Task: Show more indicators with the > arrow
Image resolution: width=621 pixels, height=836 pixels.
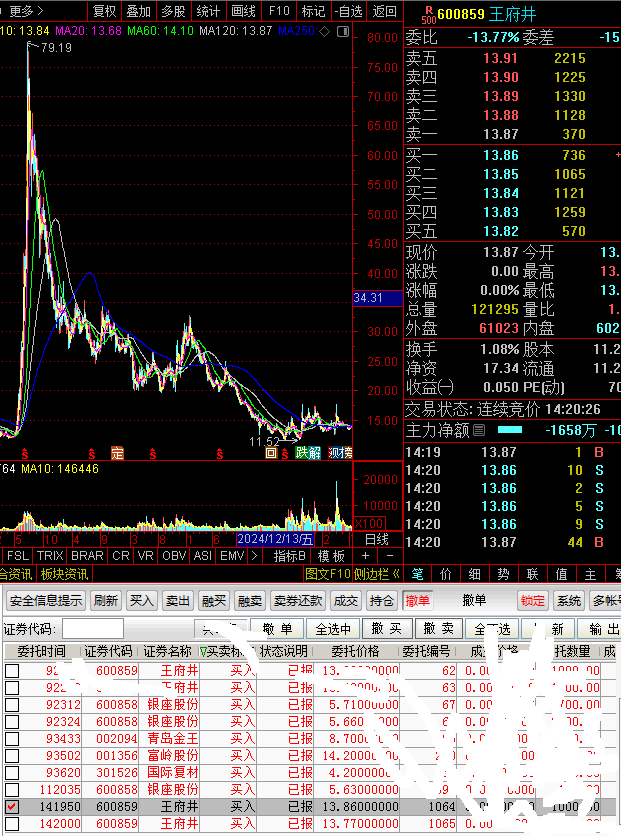Action: [254, 556]
